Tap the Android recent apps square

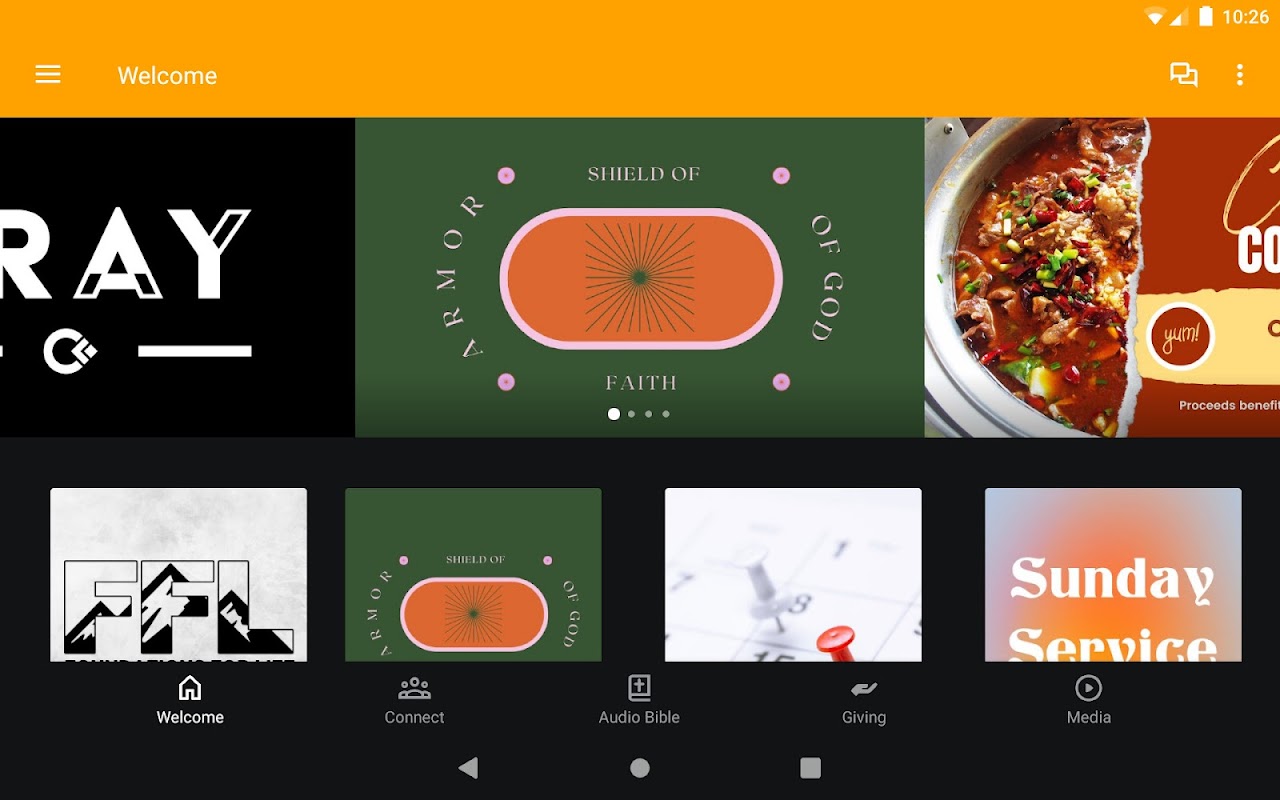point(811,768)
